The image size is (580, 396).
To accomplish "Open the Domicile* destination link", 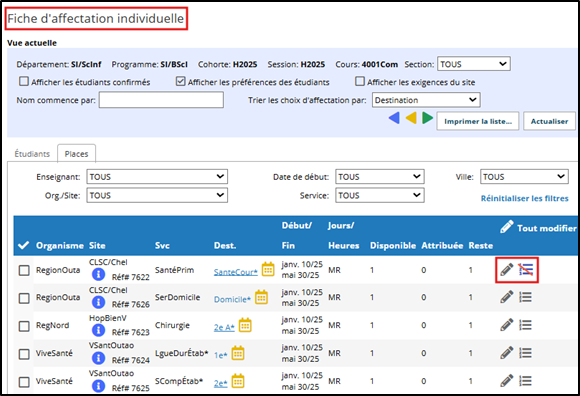I will pos(232,299).
